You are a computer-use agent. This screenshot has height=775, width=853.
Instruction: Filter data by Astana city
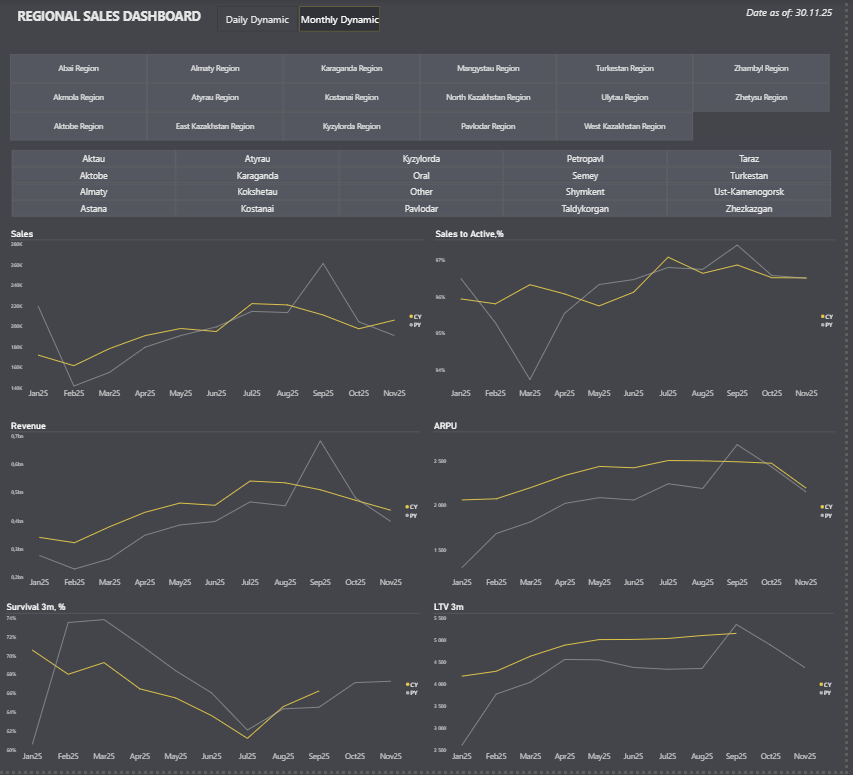click(x=93, y=208)
